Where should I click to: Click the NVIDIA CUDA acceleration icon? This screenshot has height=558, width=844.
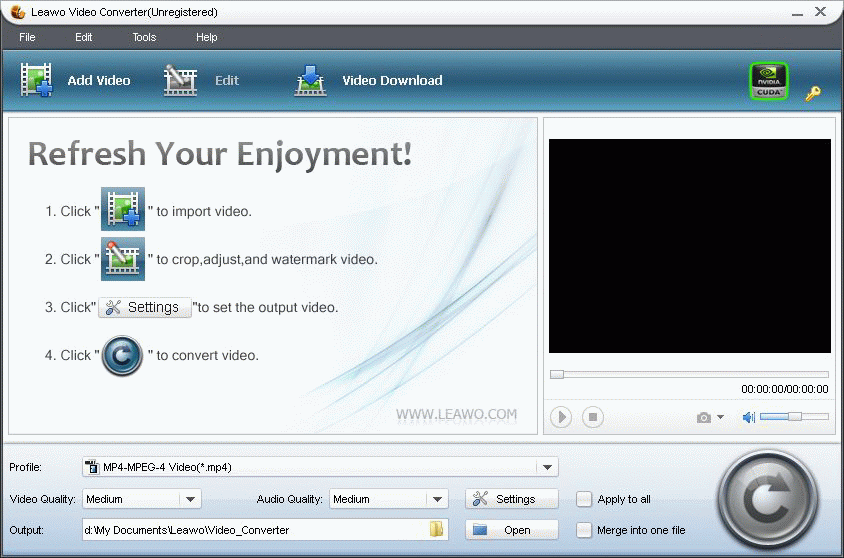click(x=769, y=81)
